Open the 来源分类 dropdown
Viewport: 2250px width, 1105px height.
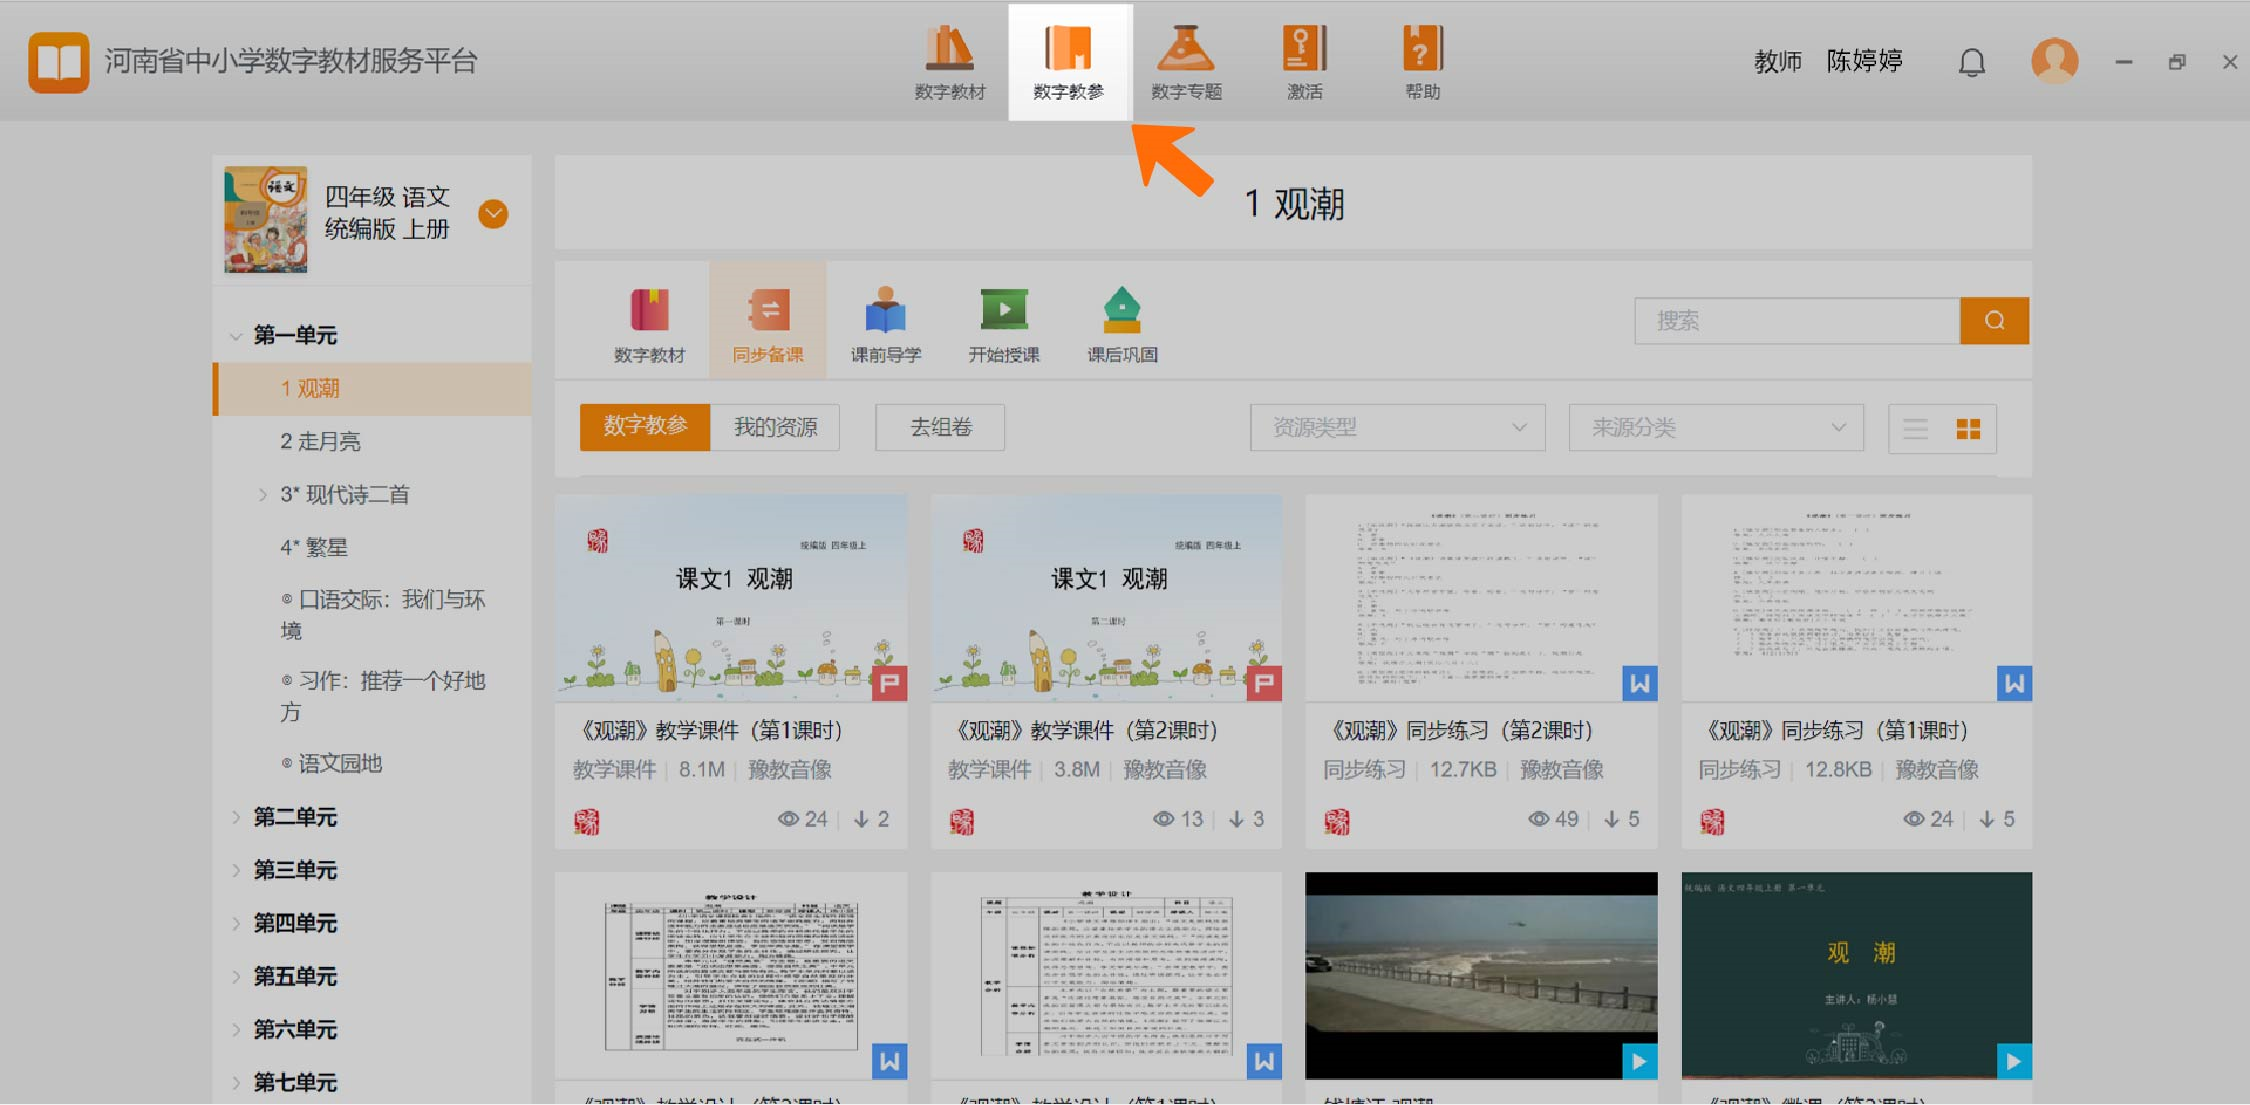click(1716, 427)
